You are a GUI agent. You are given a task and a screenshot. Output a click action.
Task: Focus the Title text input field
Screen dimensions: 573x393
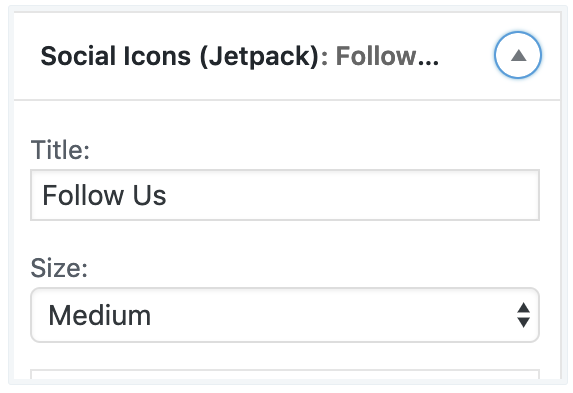point(285,195)
